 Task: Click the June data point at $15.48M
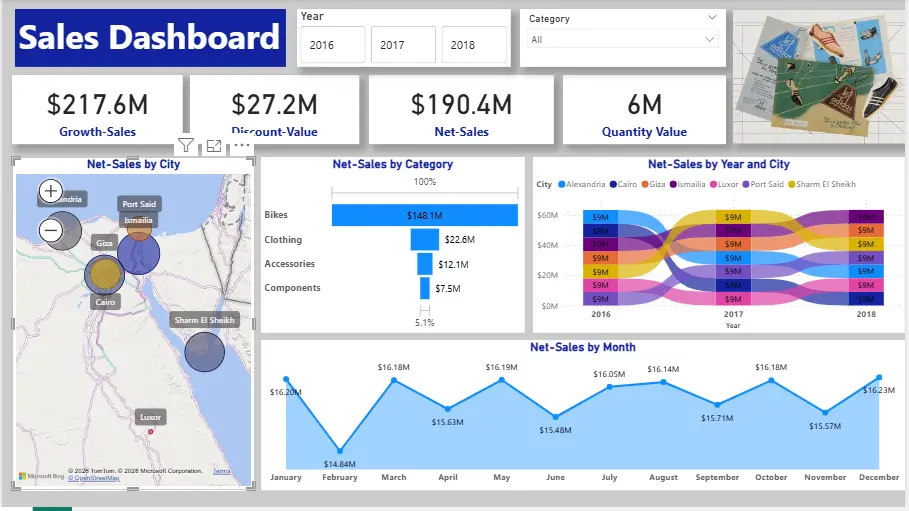tap(556, 417)
